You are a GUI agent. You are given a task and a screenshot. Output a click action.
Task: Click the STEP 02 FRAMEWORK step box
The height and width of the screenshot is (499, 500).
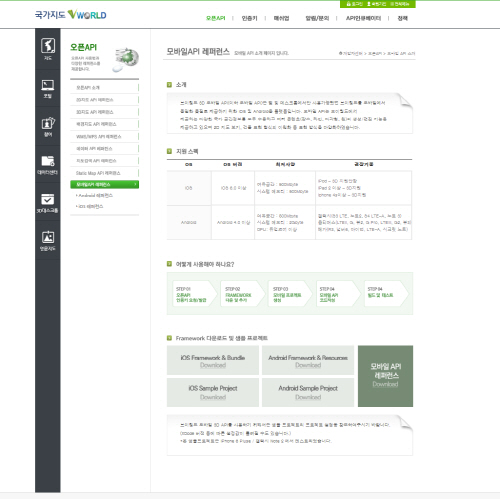pyautogui.click(x=243, y=294)
